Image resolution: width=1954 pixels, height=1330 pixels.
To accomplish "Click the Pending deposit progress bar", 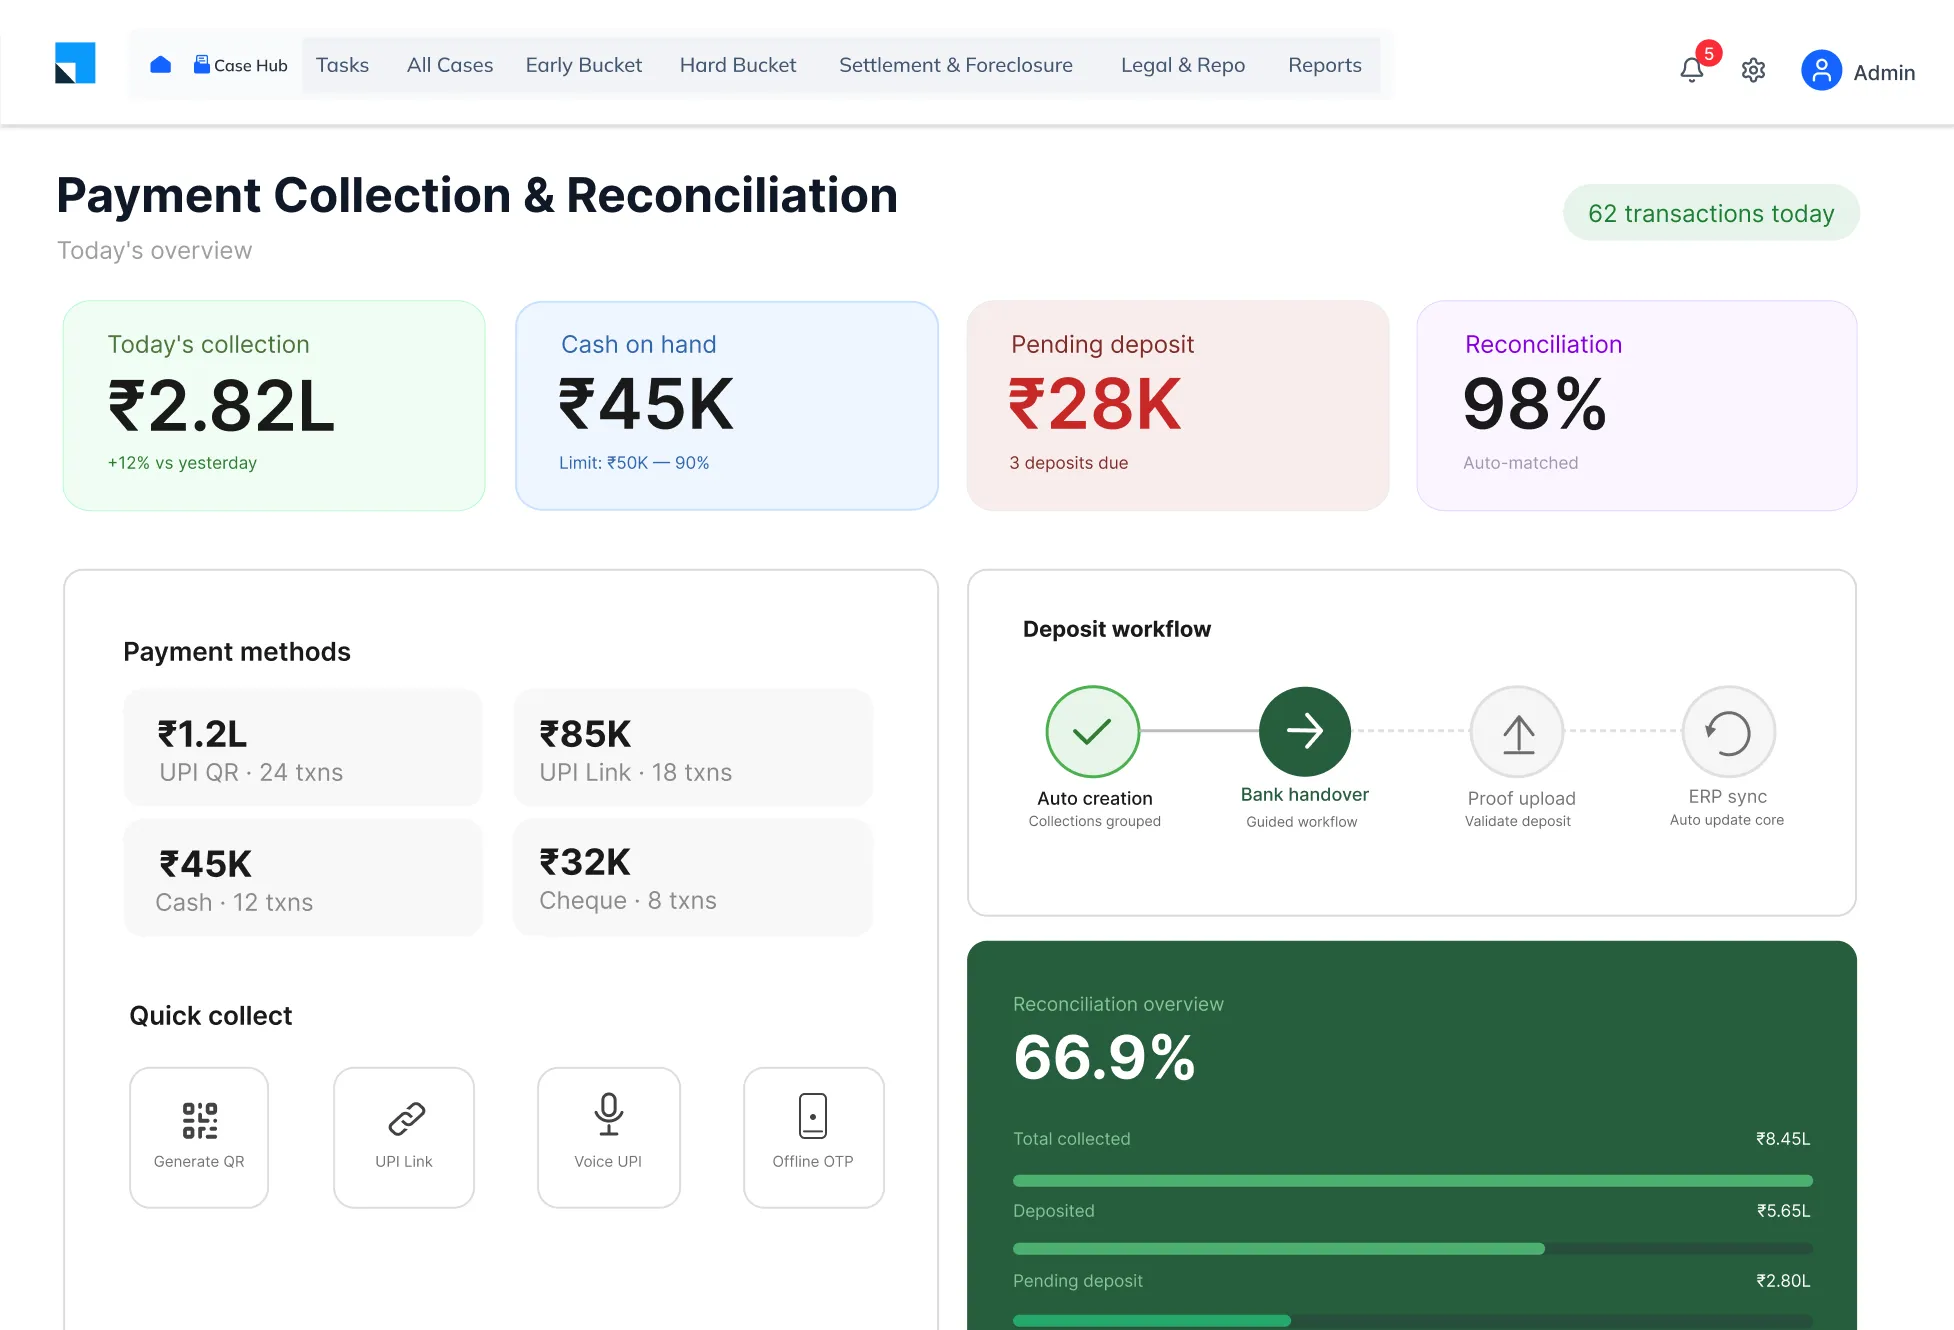I will [x=1412, y=1321].
